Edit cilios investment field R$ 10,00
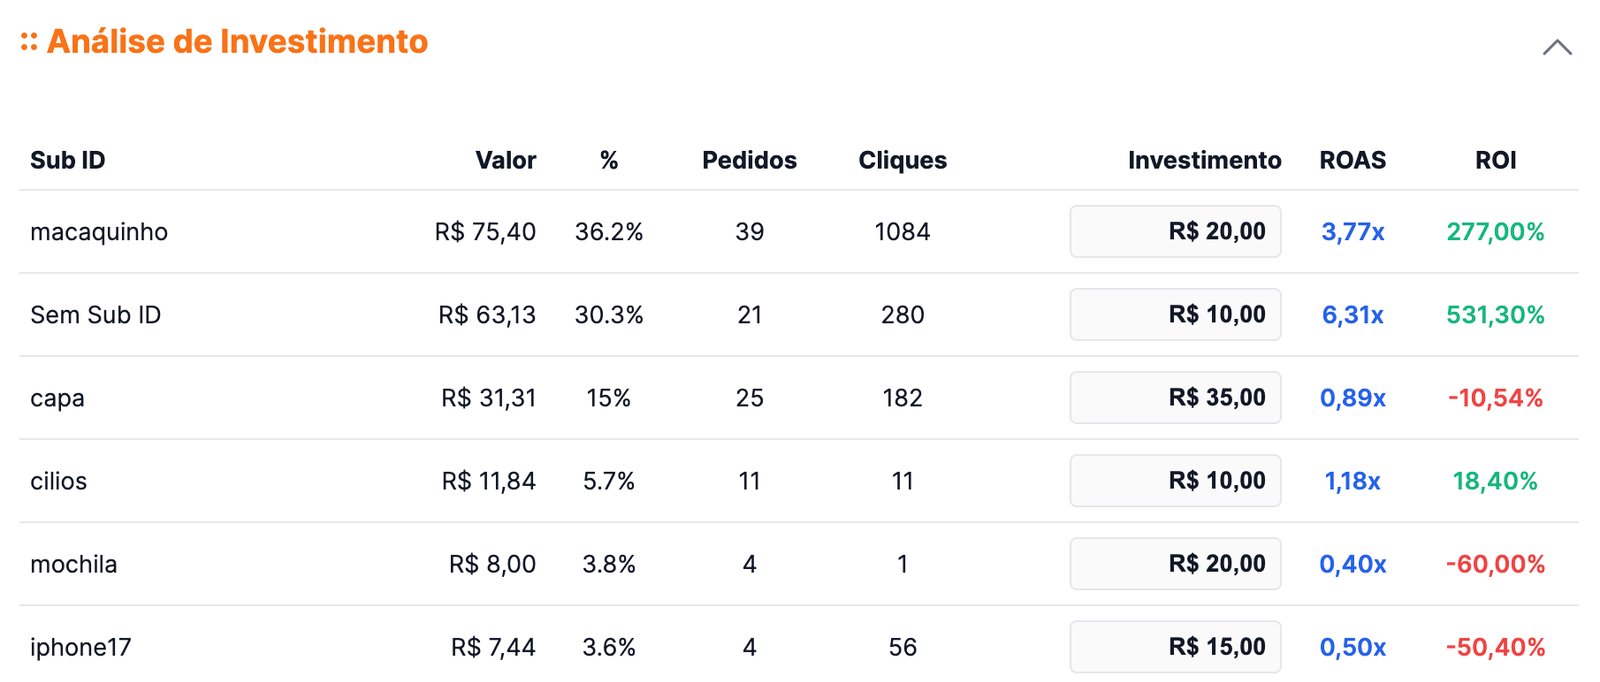 pos(1175,481)
